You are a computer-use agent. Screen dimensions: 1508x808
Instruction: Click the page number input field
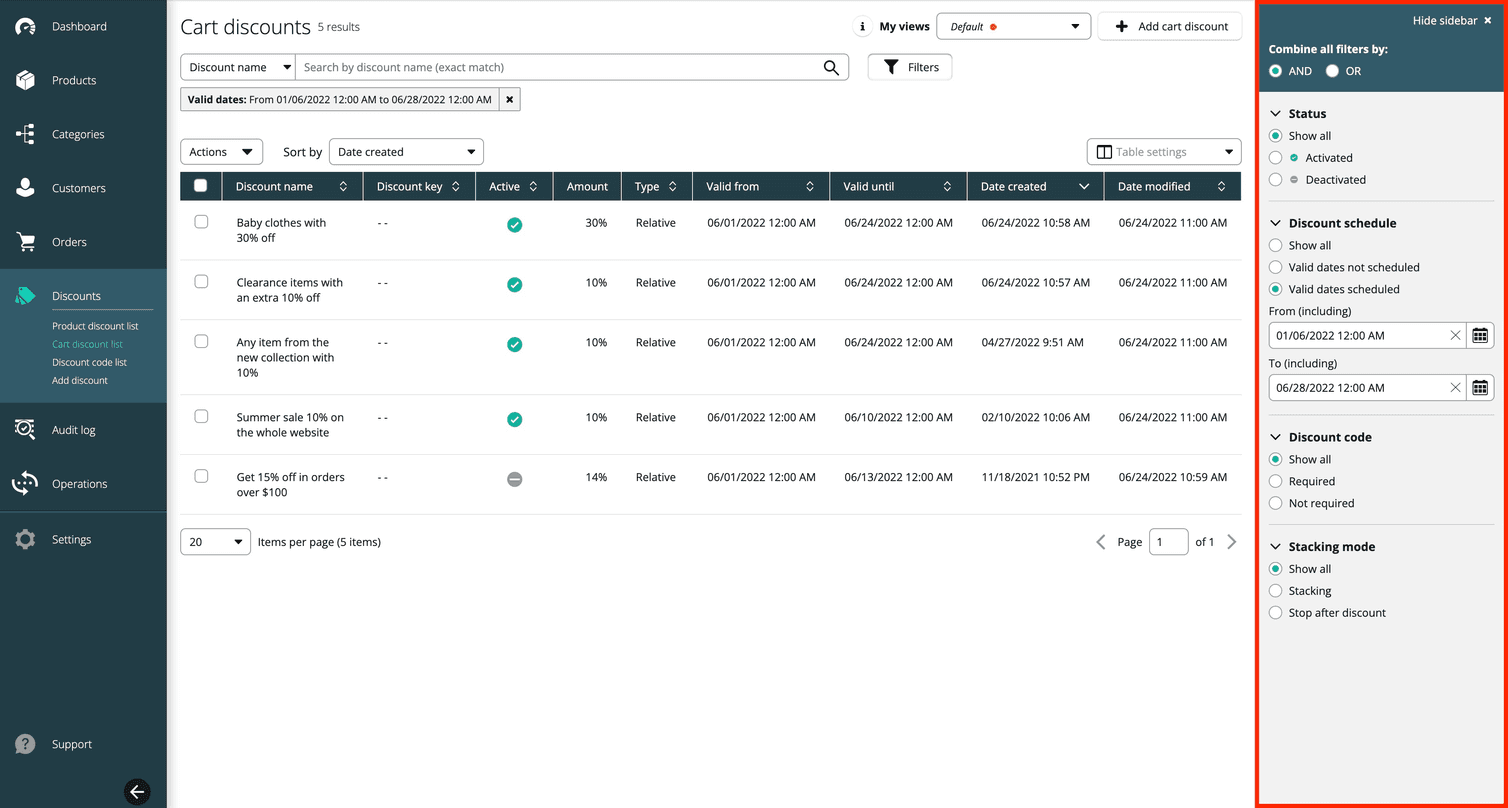(x=1168, y=541)
